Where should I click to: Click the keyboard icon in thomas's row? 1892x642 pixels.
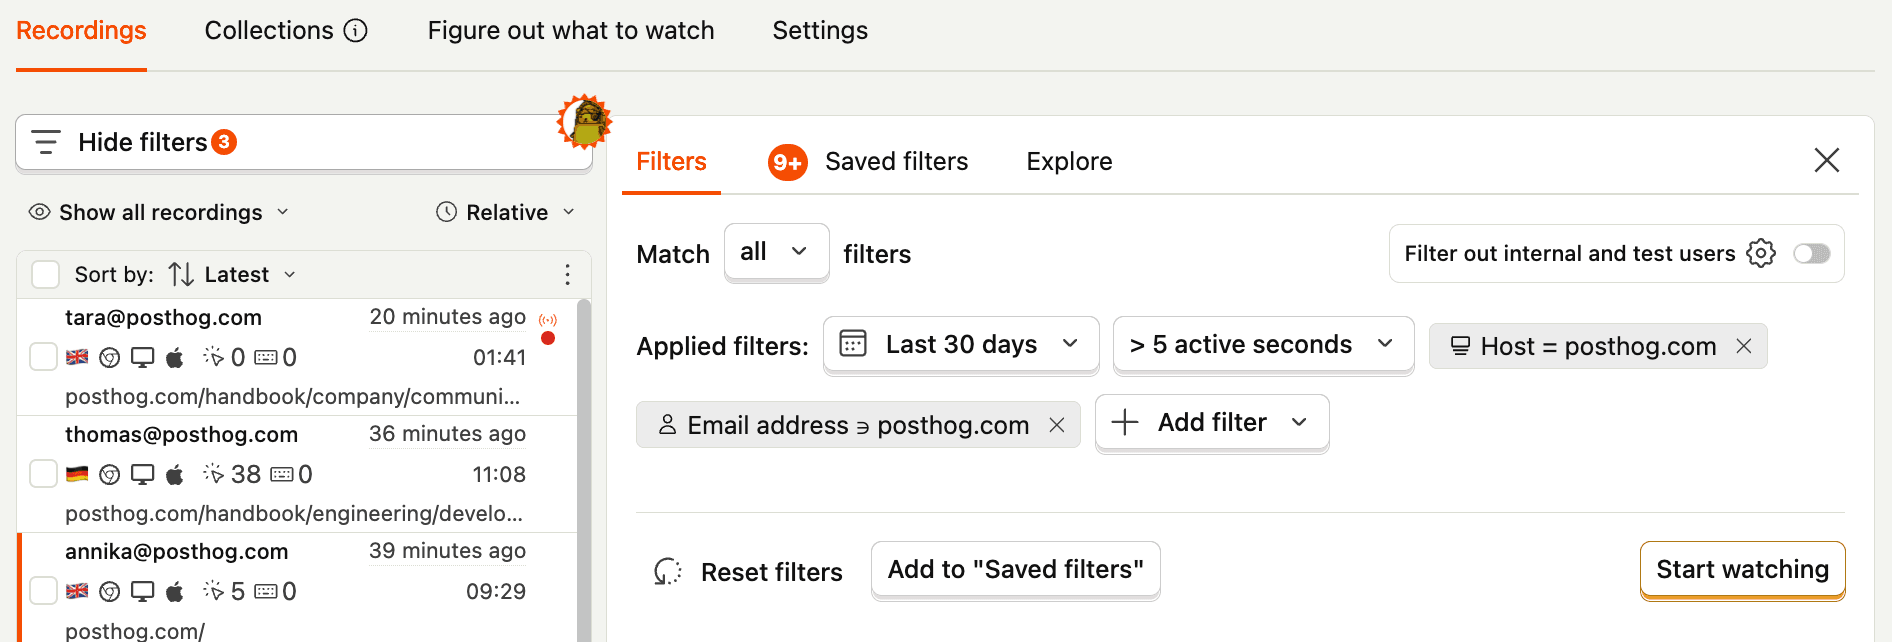tap(282, 474)
